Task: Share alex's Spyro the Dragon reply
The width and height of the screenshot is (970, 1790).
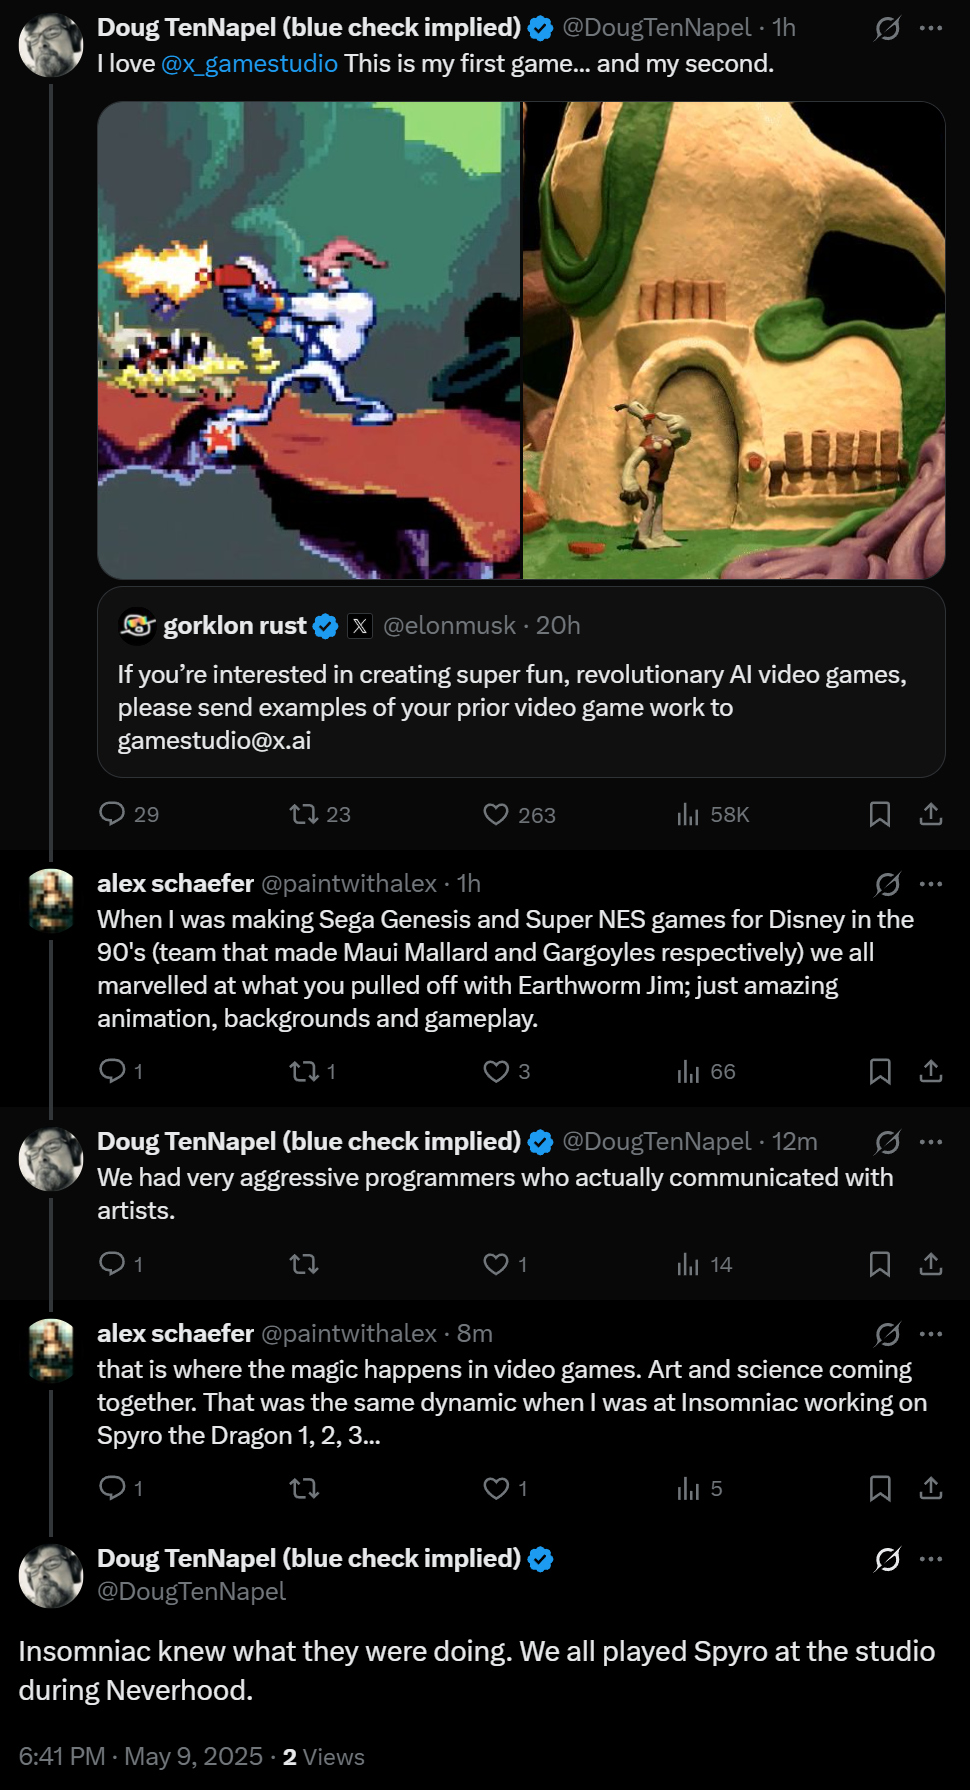Action: [x=931, y=1488]
